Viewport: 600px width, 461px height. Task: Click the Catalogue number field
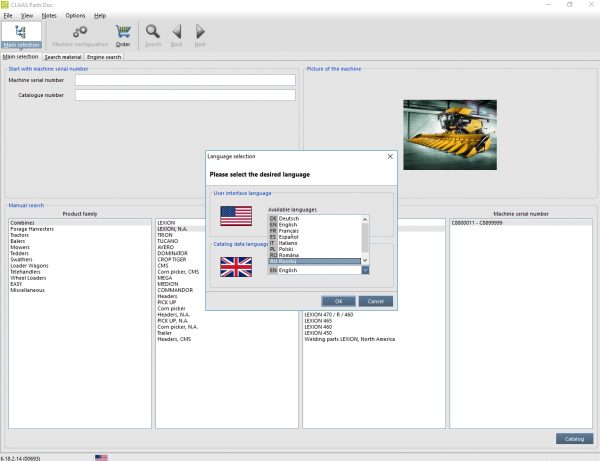pyautogui.click(x=185, y=95)
